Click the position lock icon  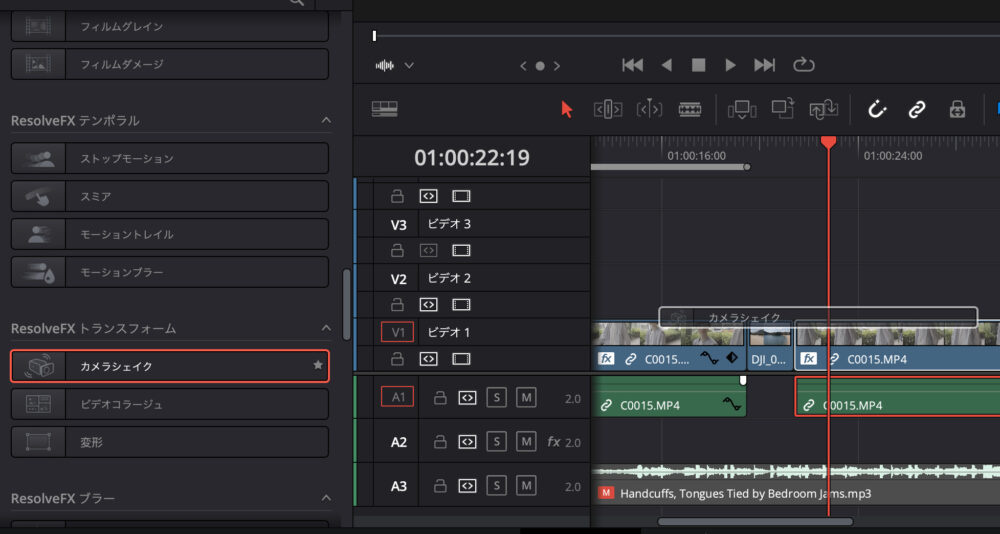pos(957,109)
